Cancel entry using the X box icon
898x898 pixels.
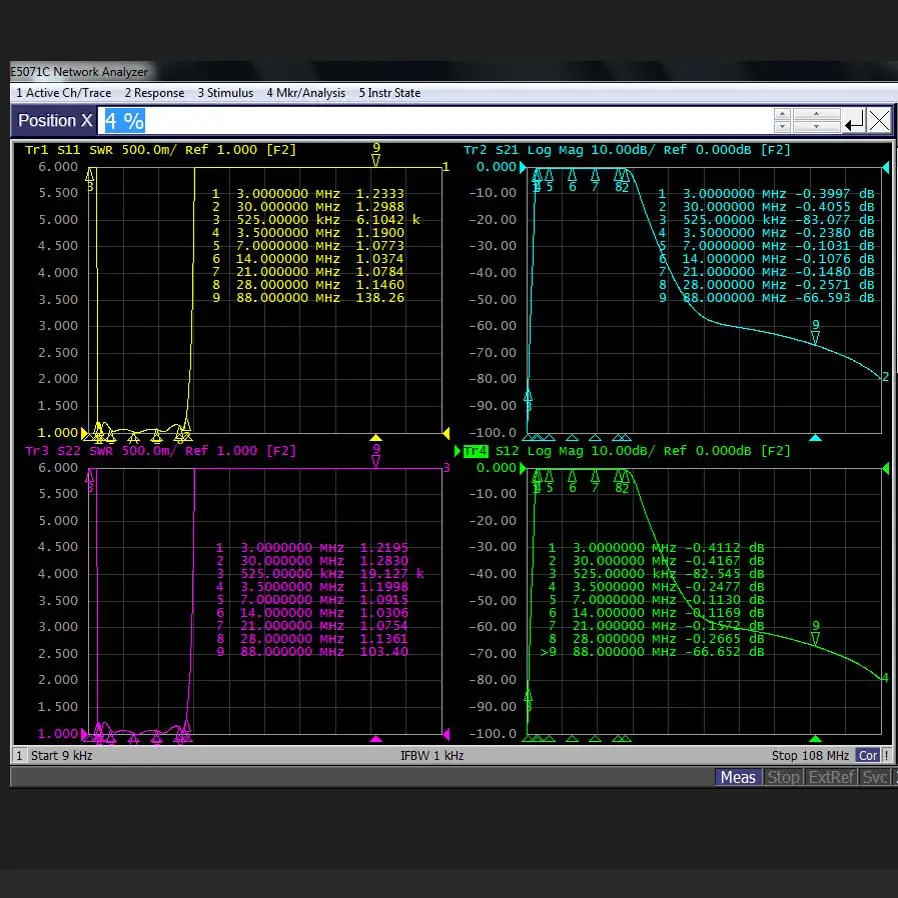879,122
